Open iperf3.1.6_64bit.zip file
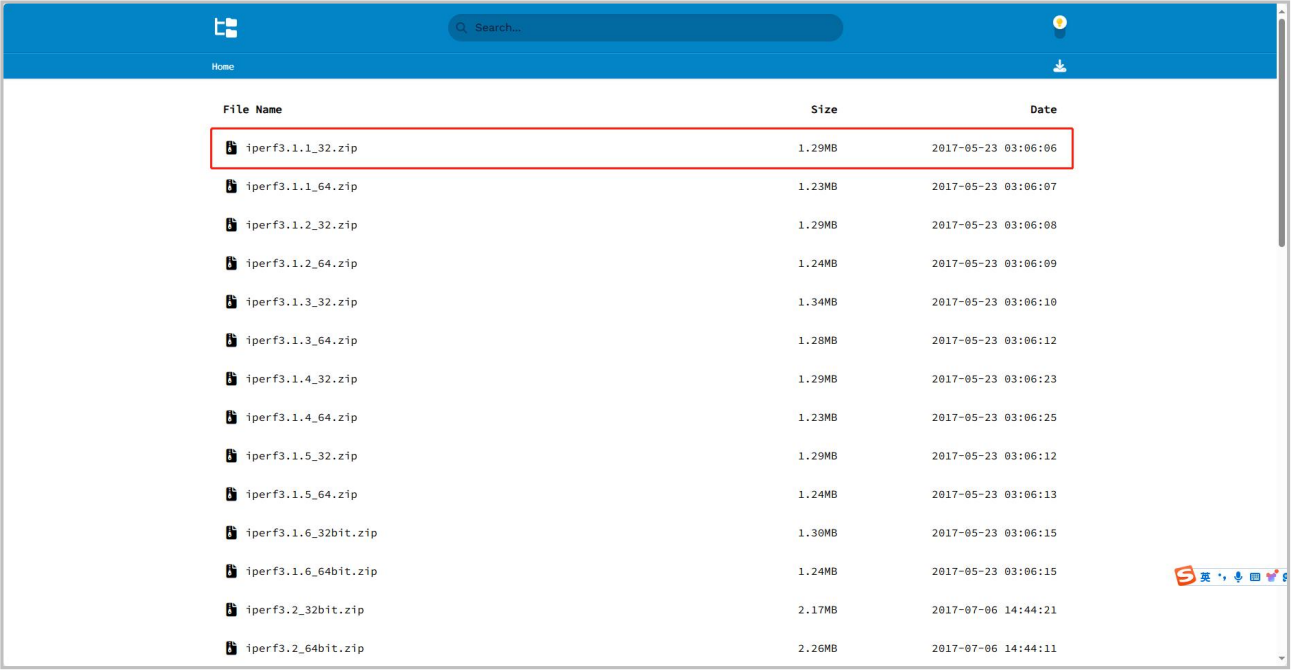This screenshot has width=1291, height=670. [x=311, y=572]
